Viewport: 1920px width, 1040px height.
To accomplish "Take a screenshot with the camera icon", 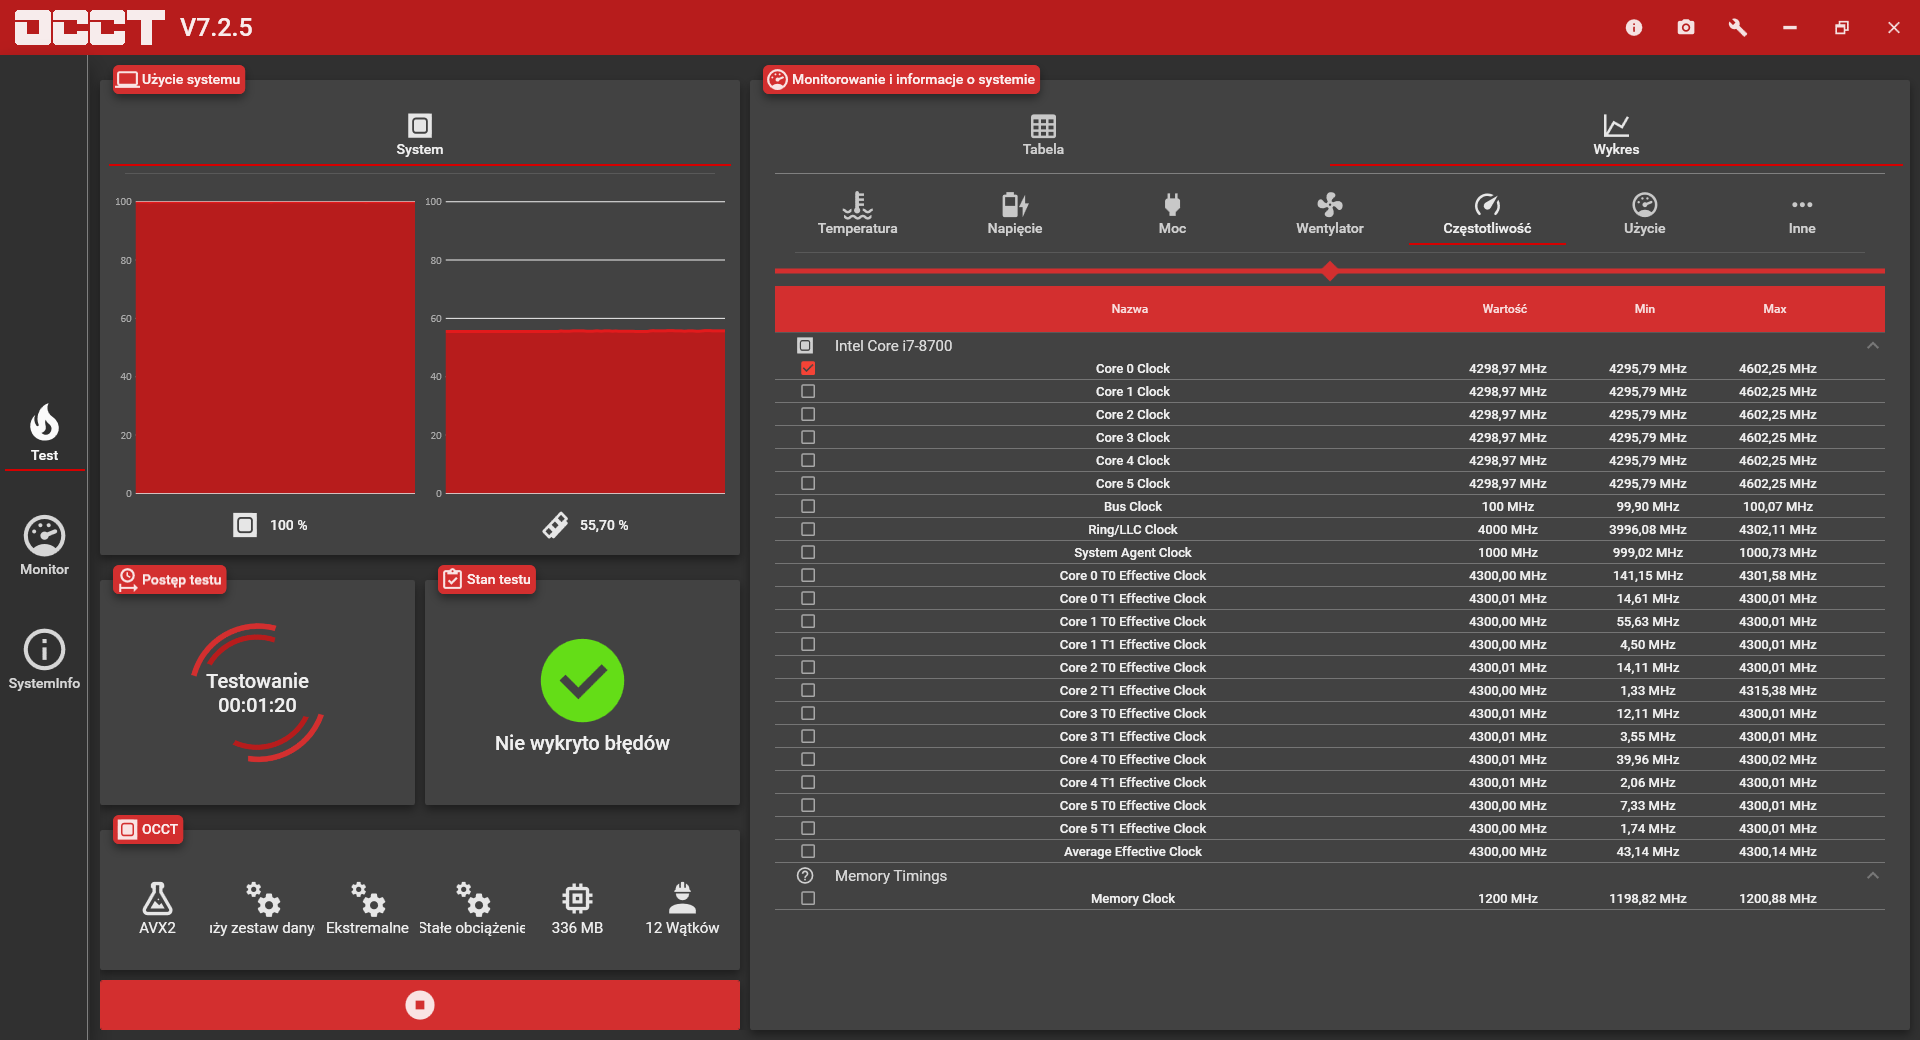I will pyautogui.click(x=1686, y=28).
